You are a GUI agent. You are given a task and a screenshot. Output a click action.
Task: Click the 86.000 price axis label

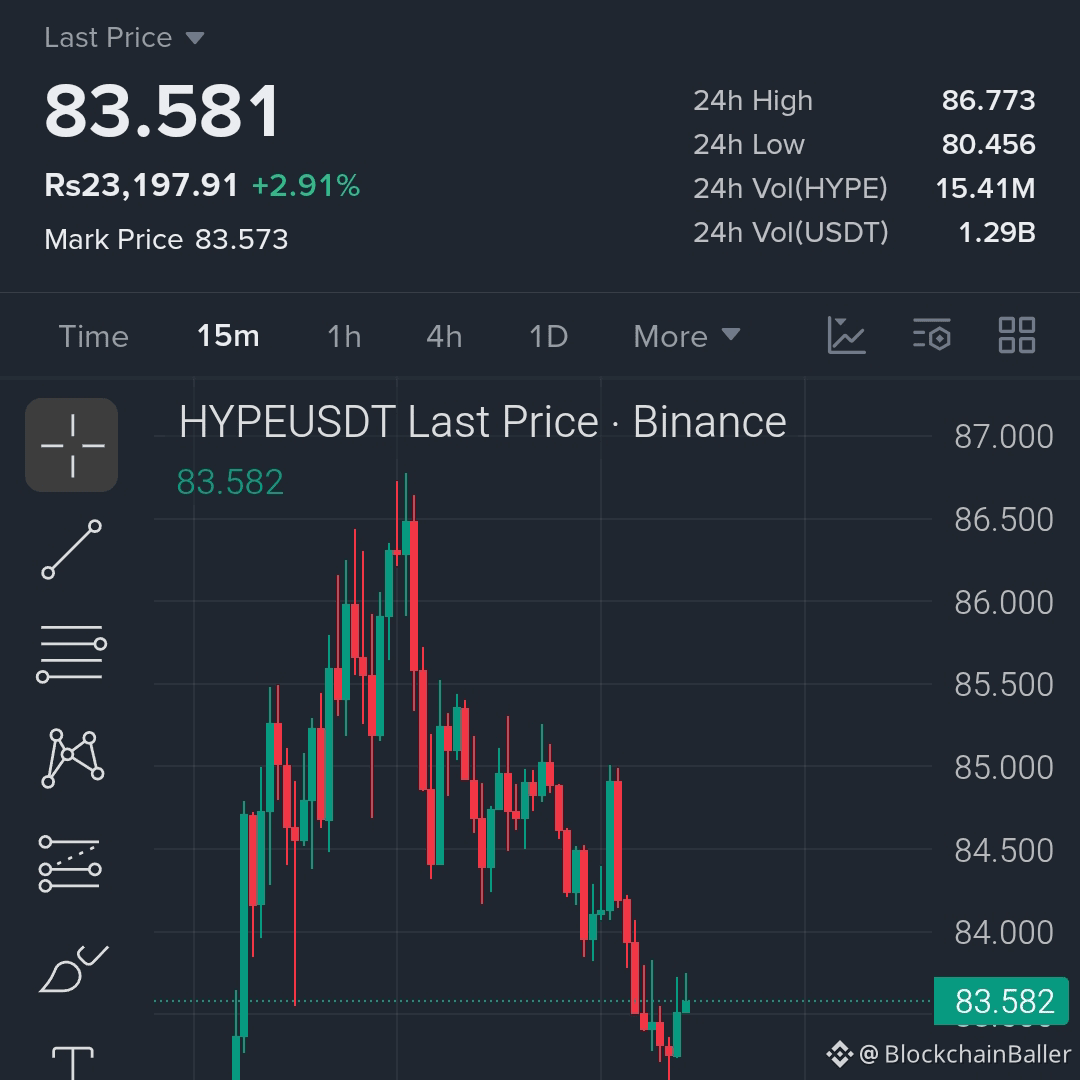pyautogui.click(x=1004, y=603)
